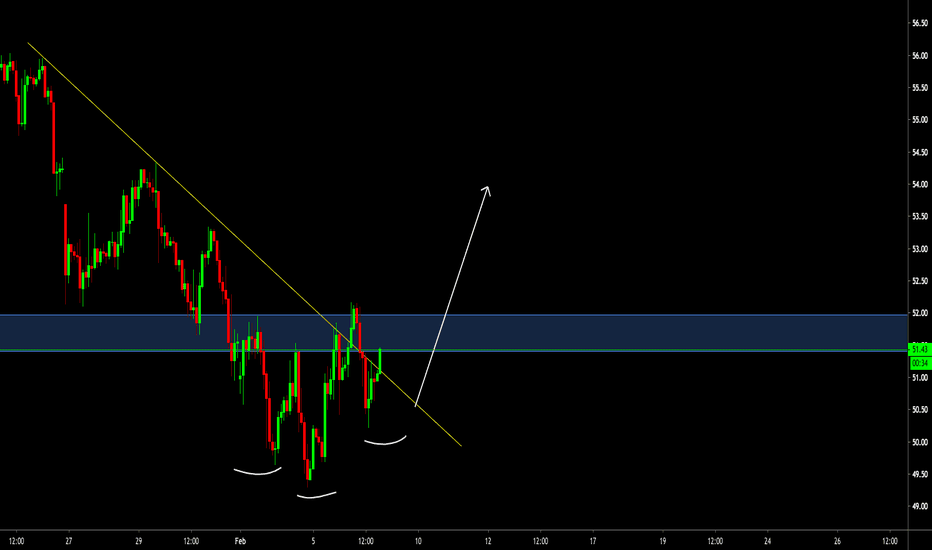The image size is (932, 550).
Task: Click the 00:34 bar countdown tag
Action: (920, 363)
